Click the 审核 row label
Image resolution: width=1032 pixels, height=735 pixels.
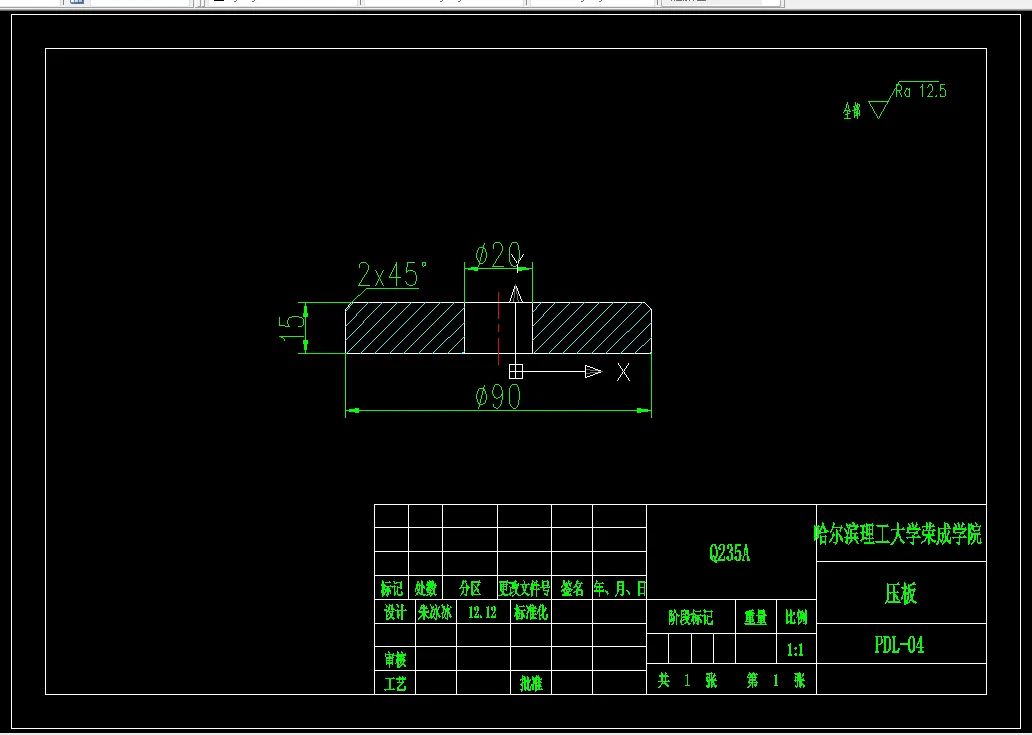[395, 659]
